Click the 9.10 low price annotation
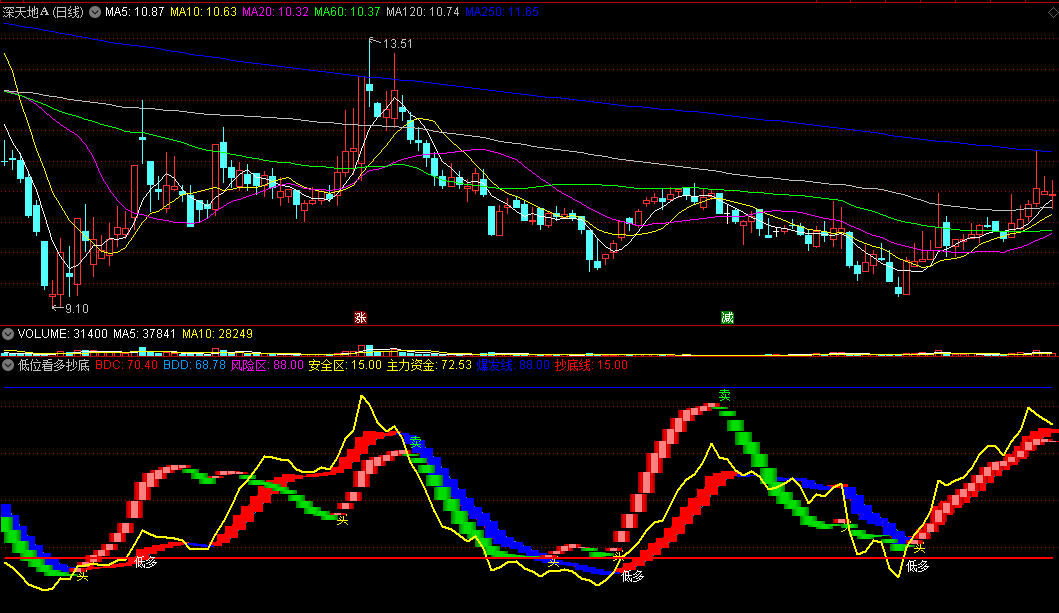1059x613 pixels. (x=76, y=309)
